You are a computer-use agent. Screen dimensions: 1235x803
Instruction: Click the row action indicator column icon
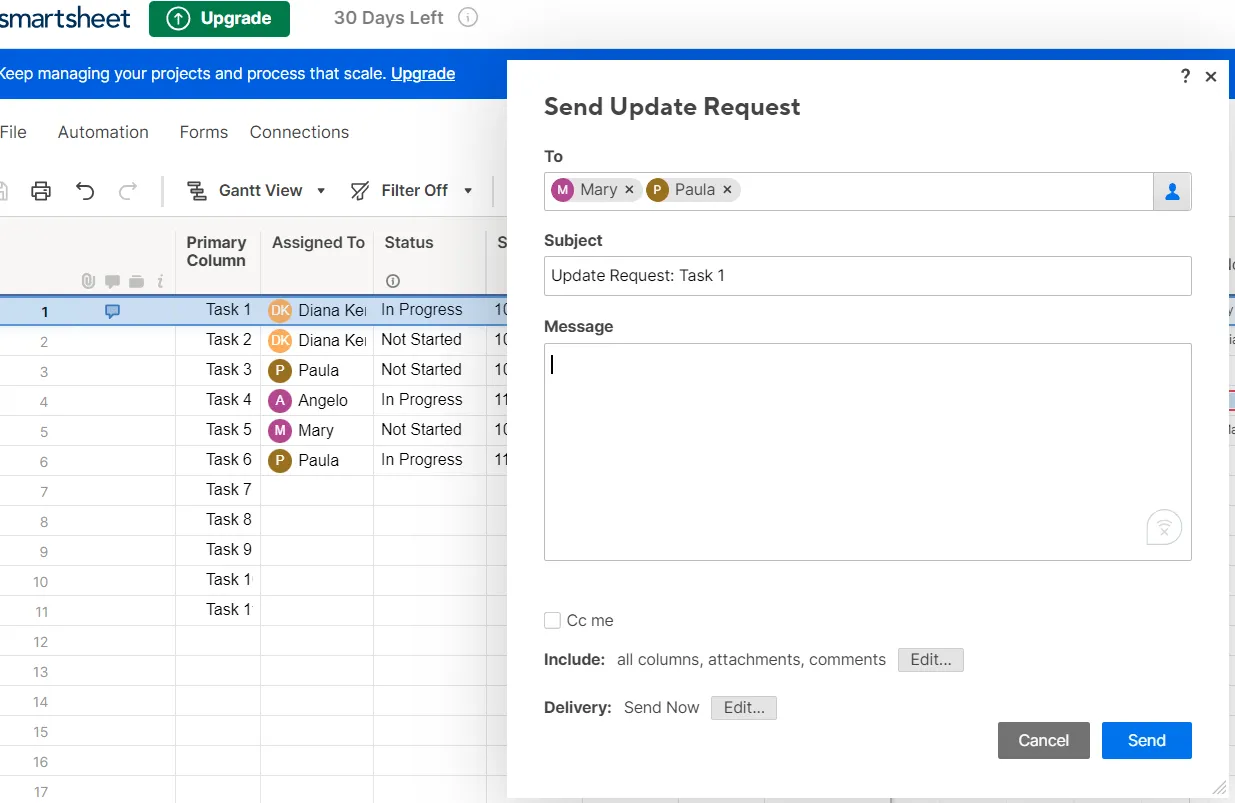point(160,282)
